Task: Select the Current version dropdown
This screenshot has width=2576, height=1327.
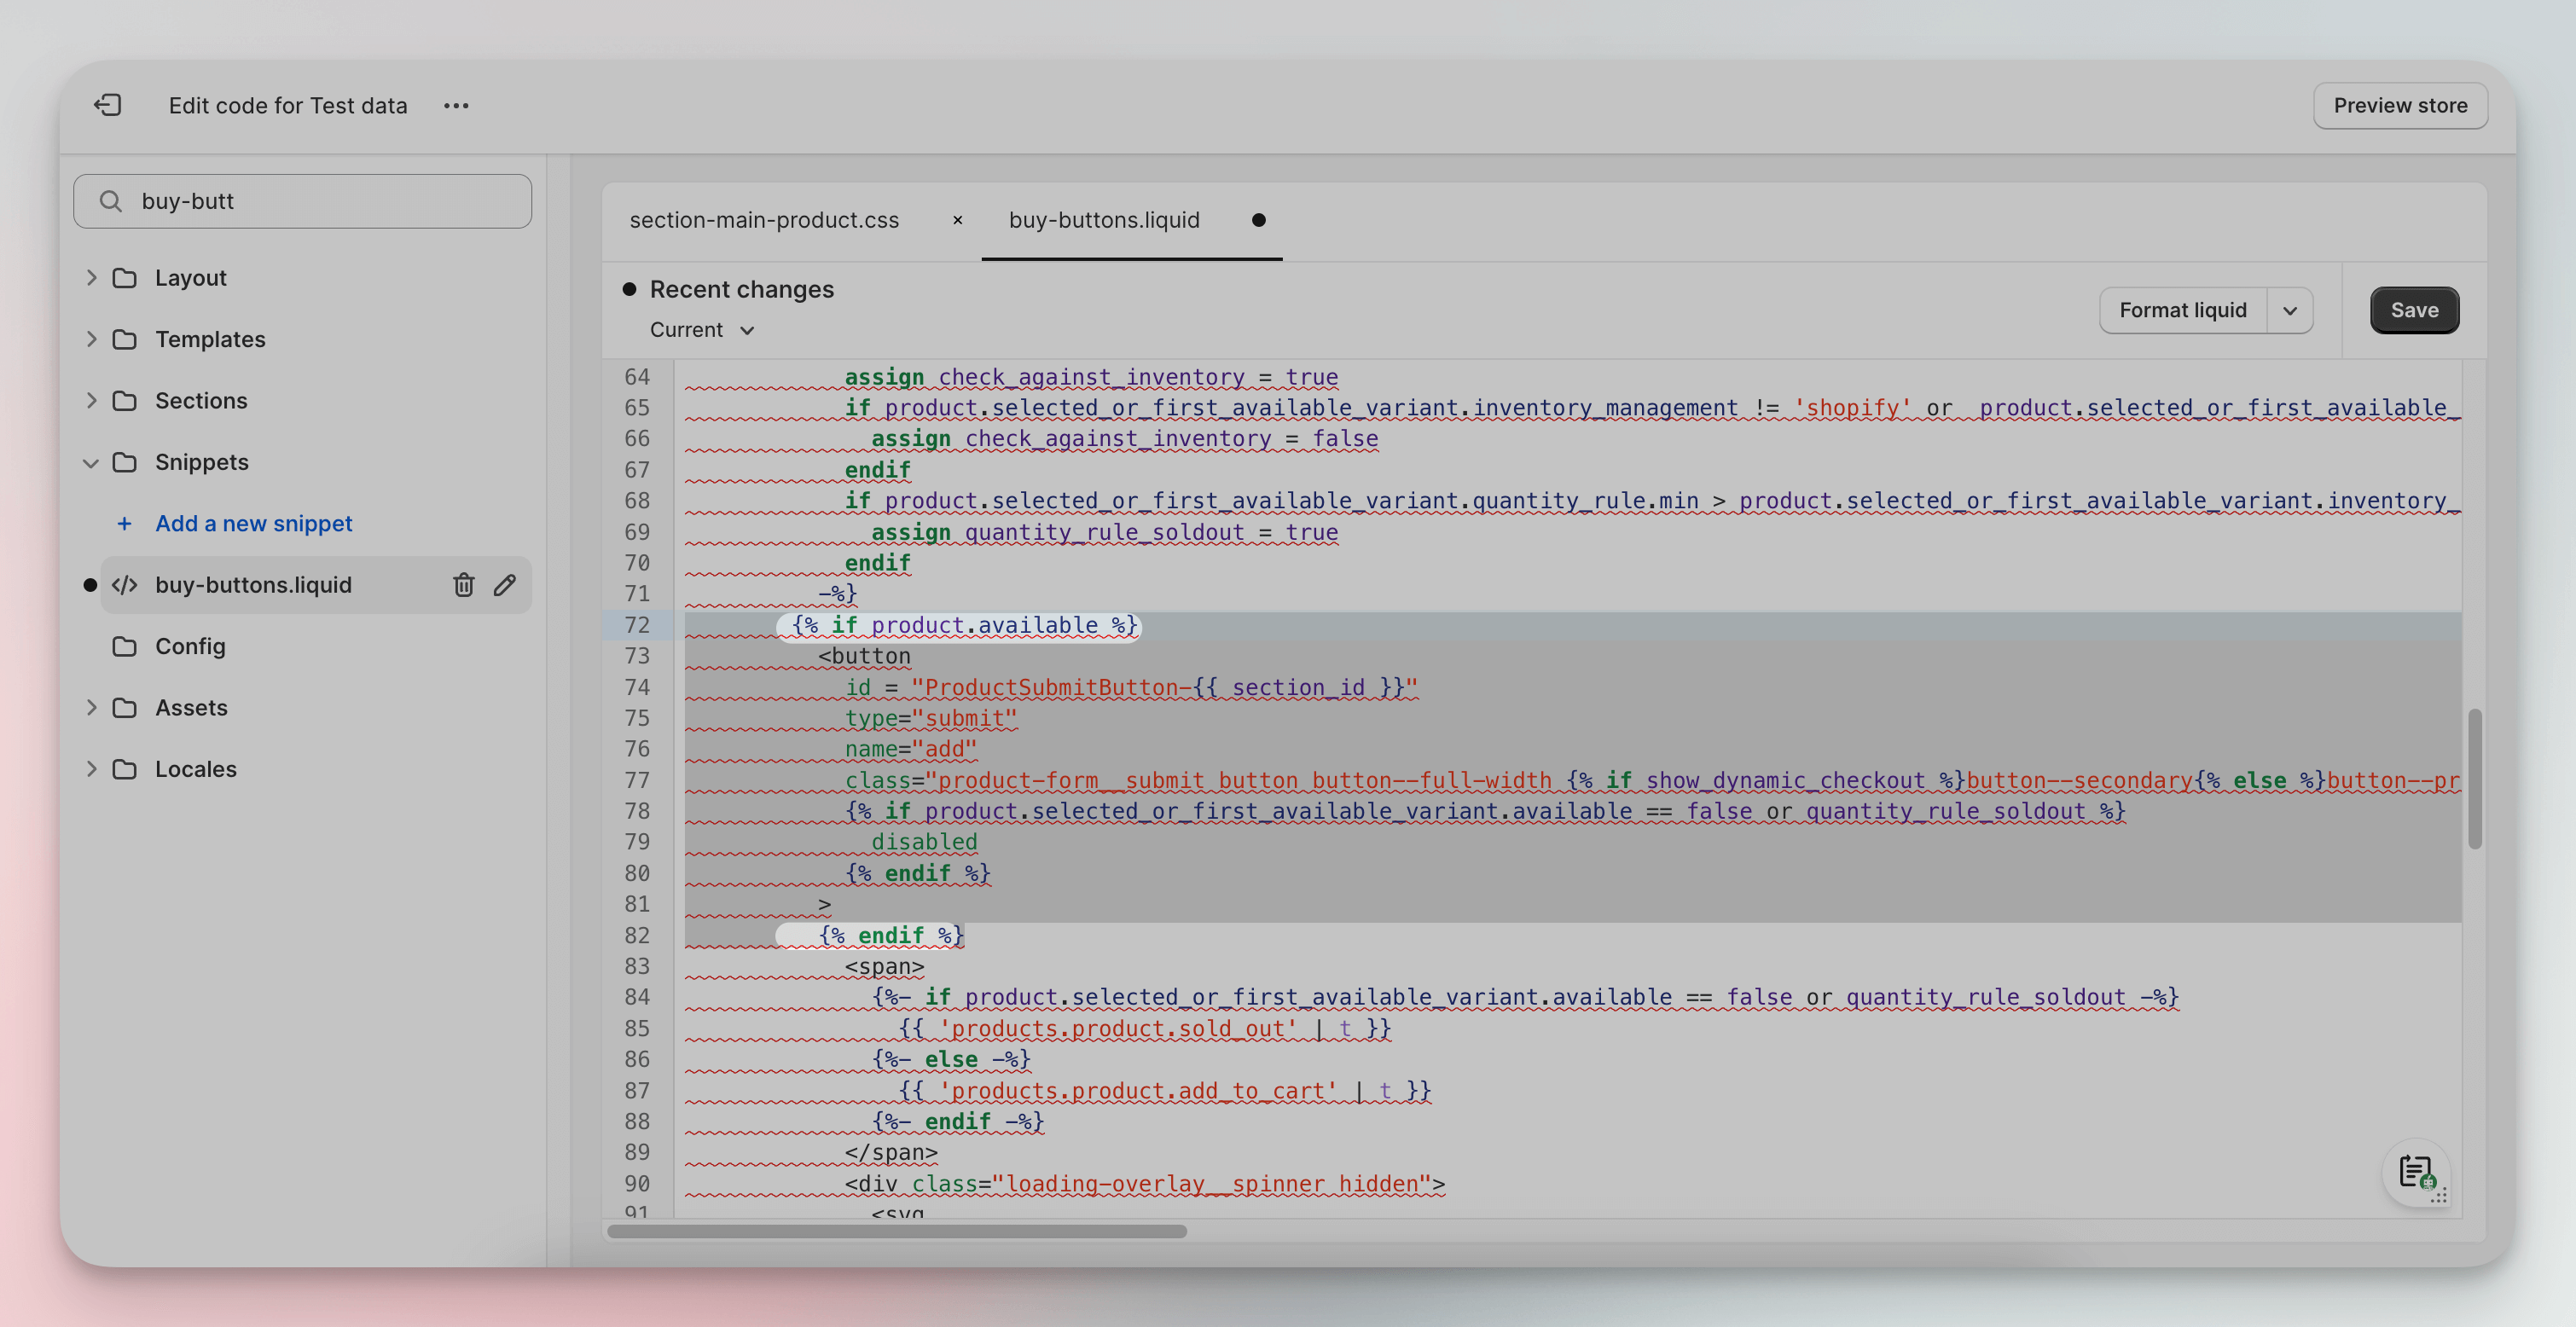Action: click(700, 328)
